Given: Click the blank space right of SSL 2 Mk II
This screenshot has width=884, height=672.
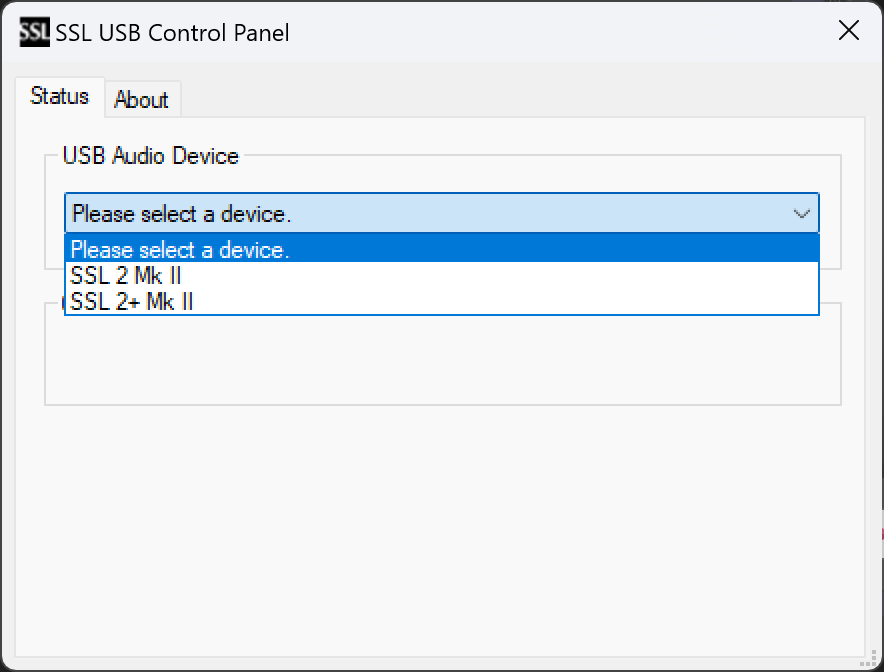Looking at the screenshot, I should point(499,275).
